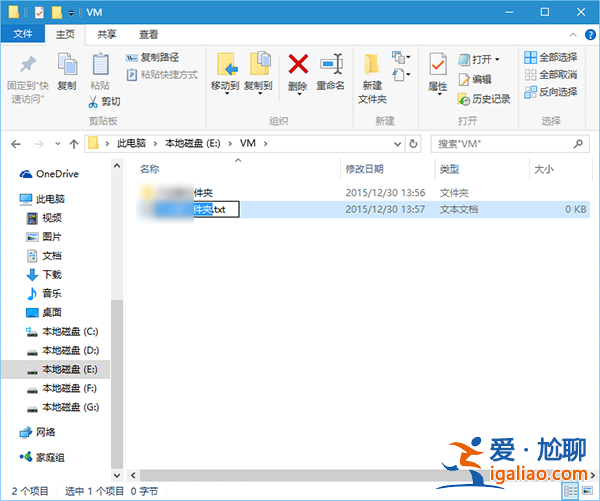
Task: Click 重命名 (Rename) icon
Action: pyautogui.click(x=331, y=64)
